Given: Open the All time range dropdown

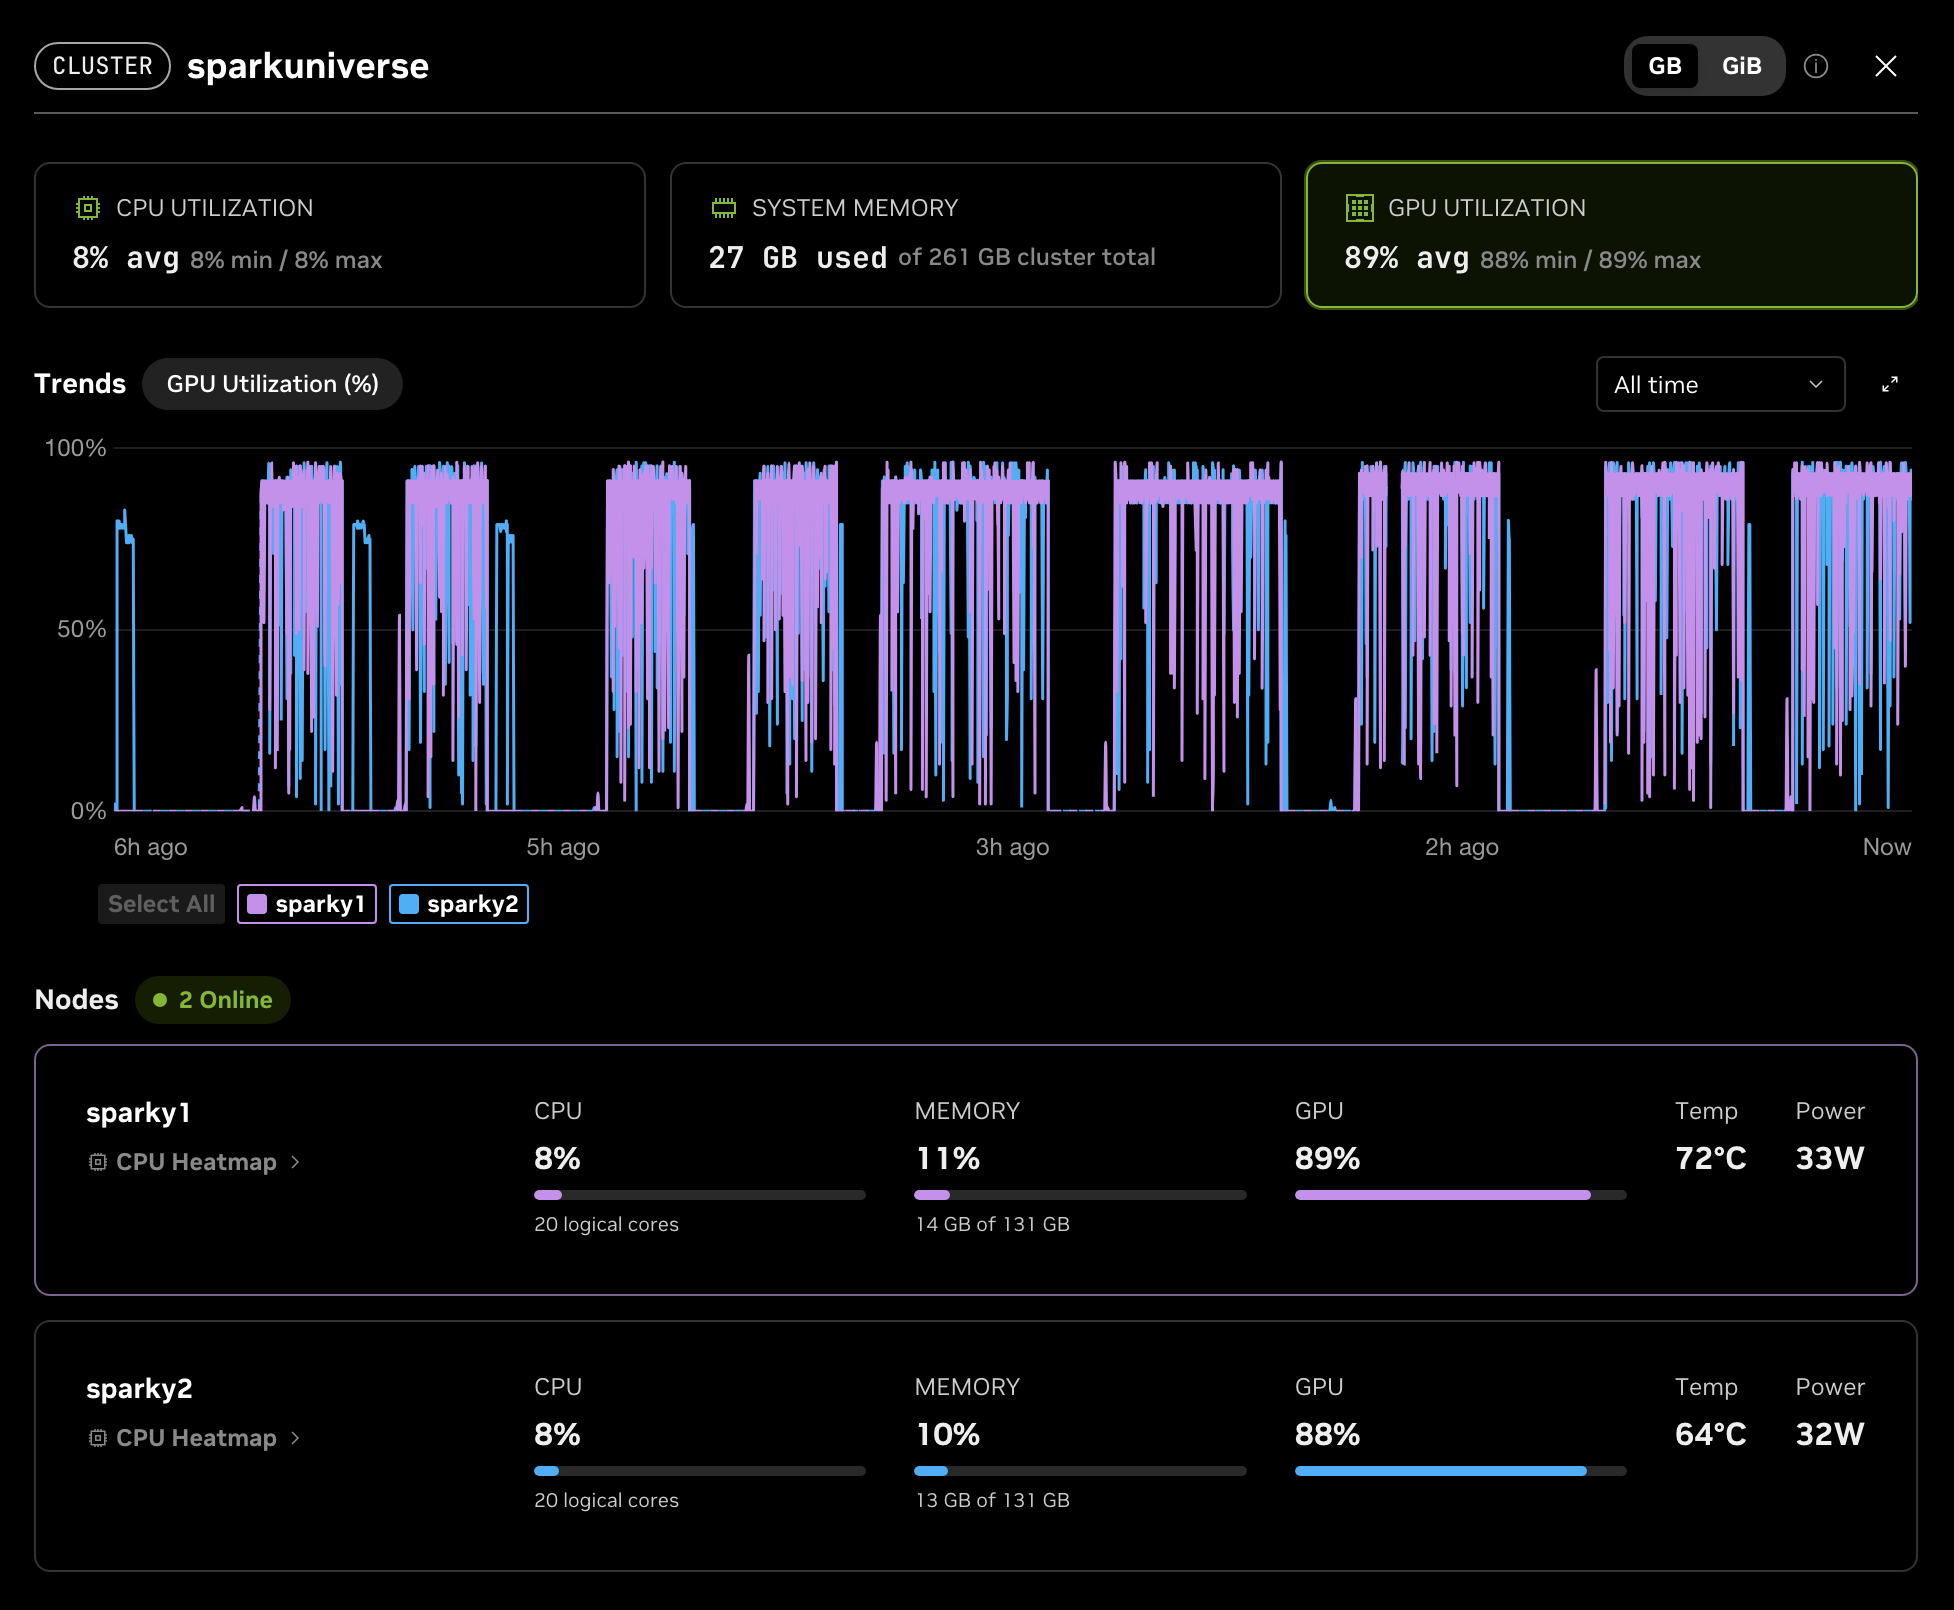Looking at the screenshot, I should 1721,384.
